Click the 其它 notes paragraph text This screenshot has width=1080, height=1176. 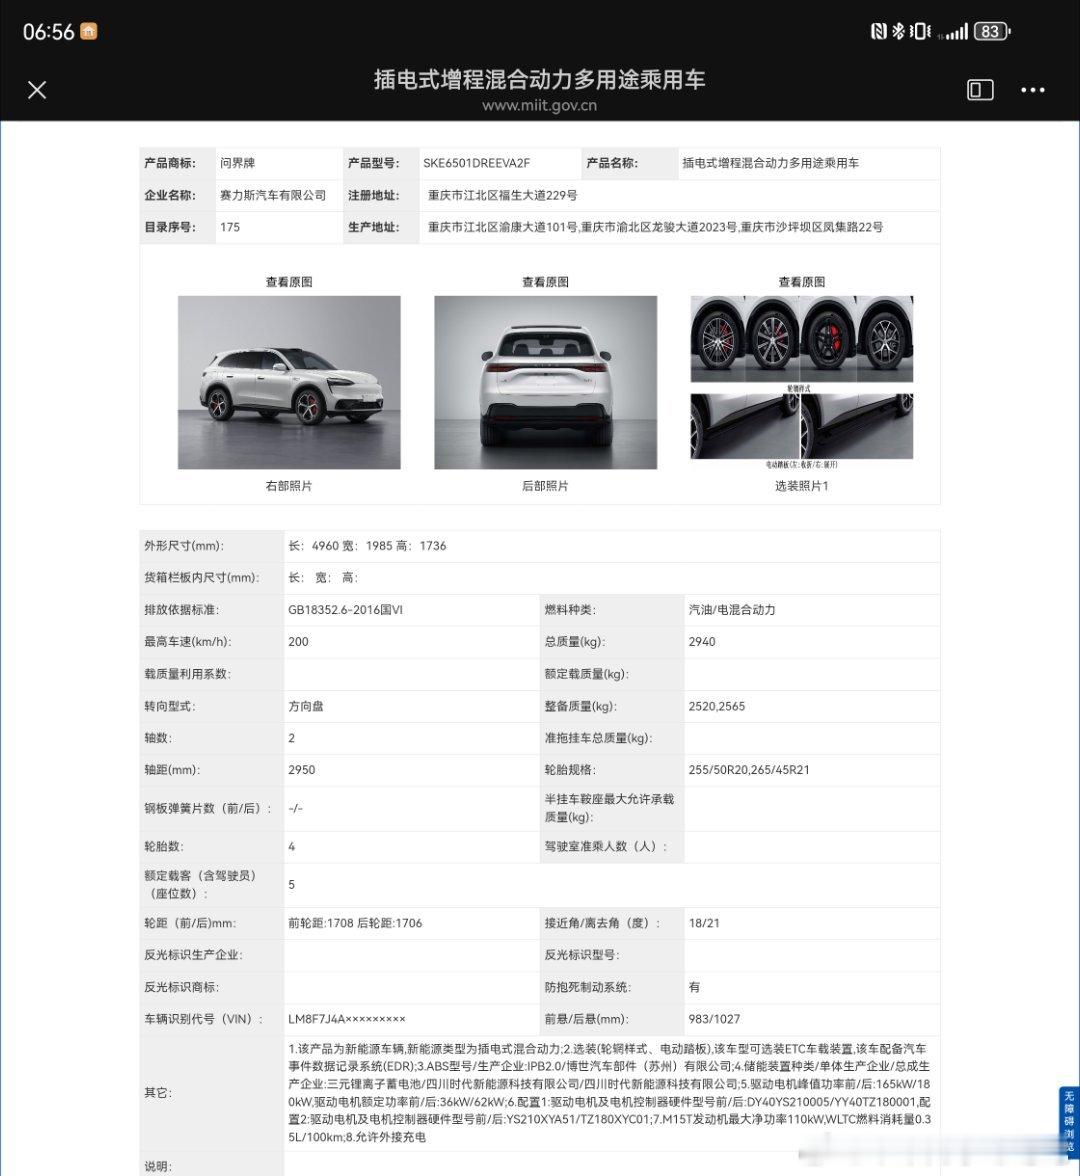pyautogui.click(x=609, y=1093)
